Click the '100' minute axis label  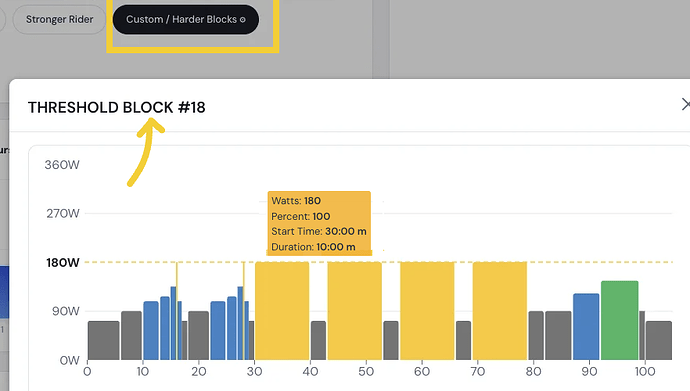tap(645, 372)
